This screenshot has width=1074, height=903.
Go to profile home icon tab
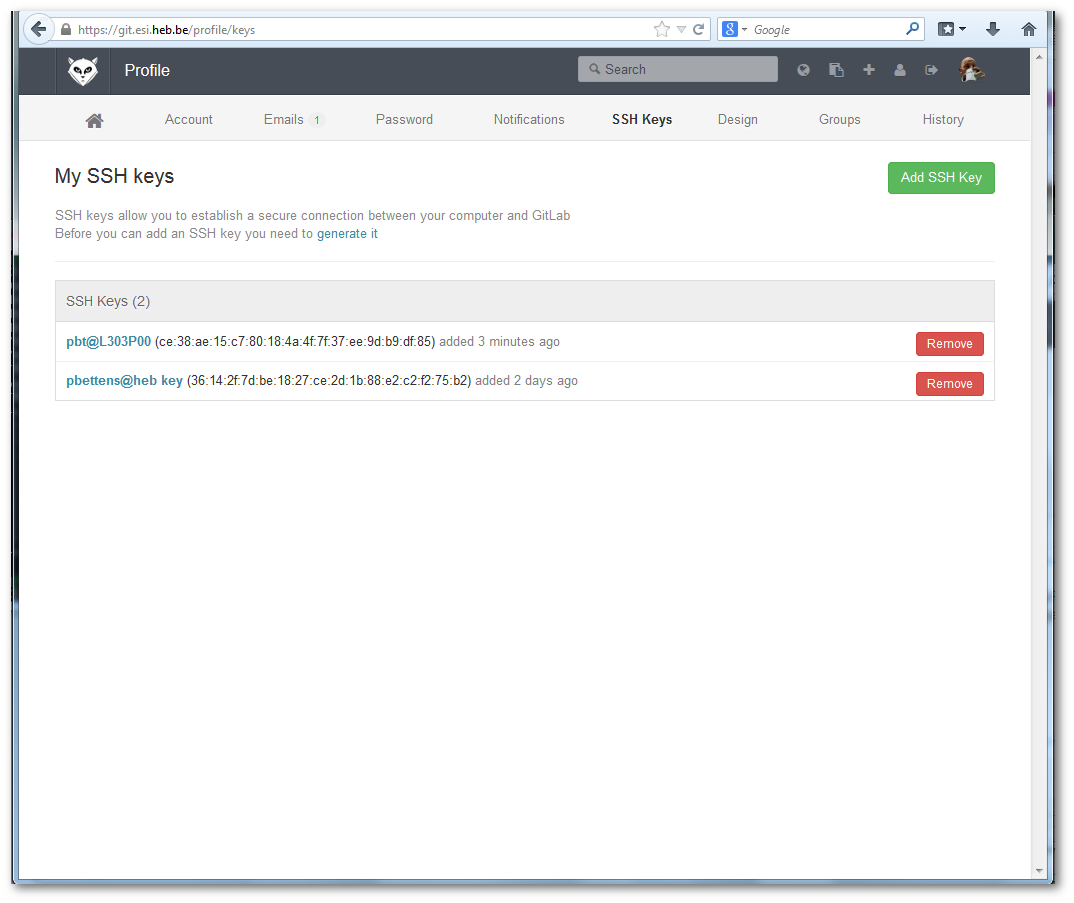pyautogui.click(x=95, y=121)
